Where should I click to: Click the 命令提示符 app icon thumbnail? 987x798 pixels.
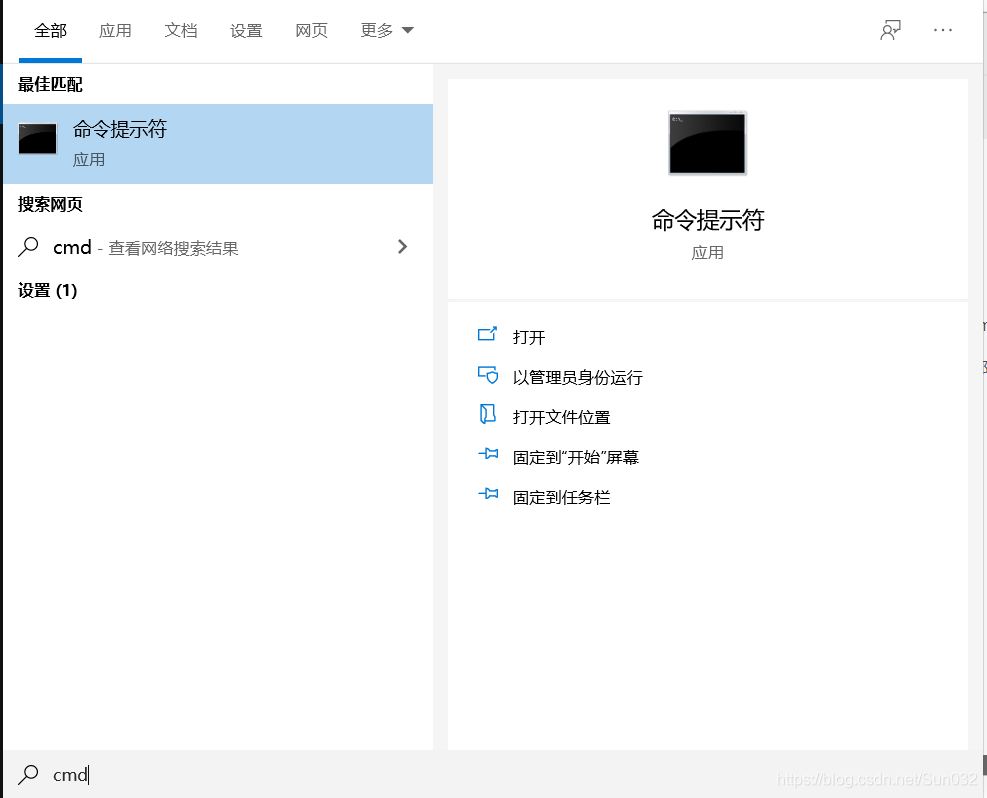point(37,139)
